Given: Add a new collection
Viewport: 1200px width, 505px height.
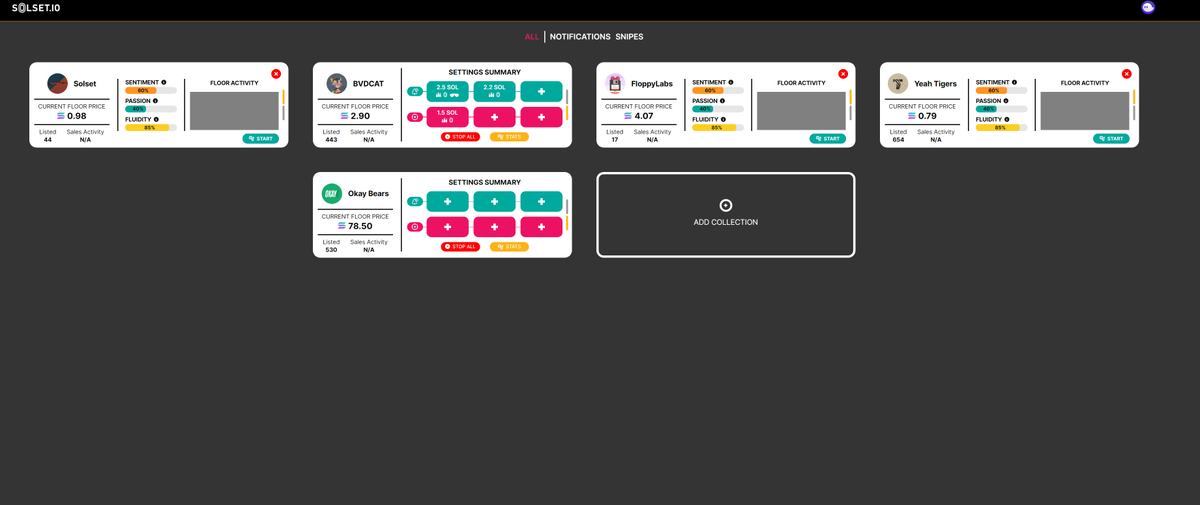Looking at the screenshot, I should (x=726, y=215).
